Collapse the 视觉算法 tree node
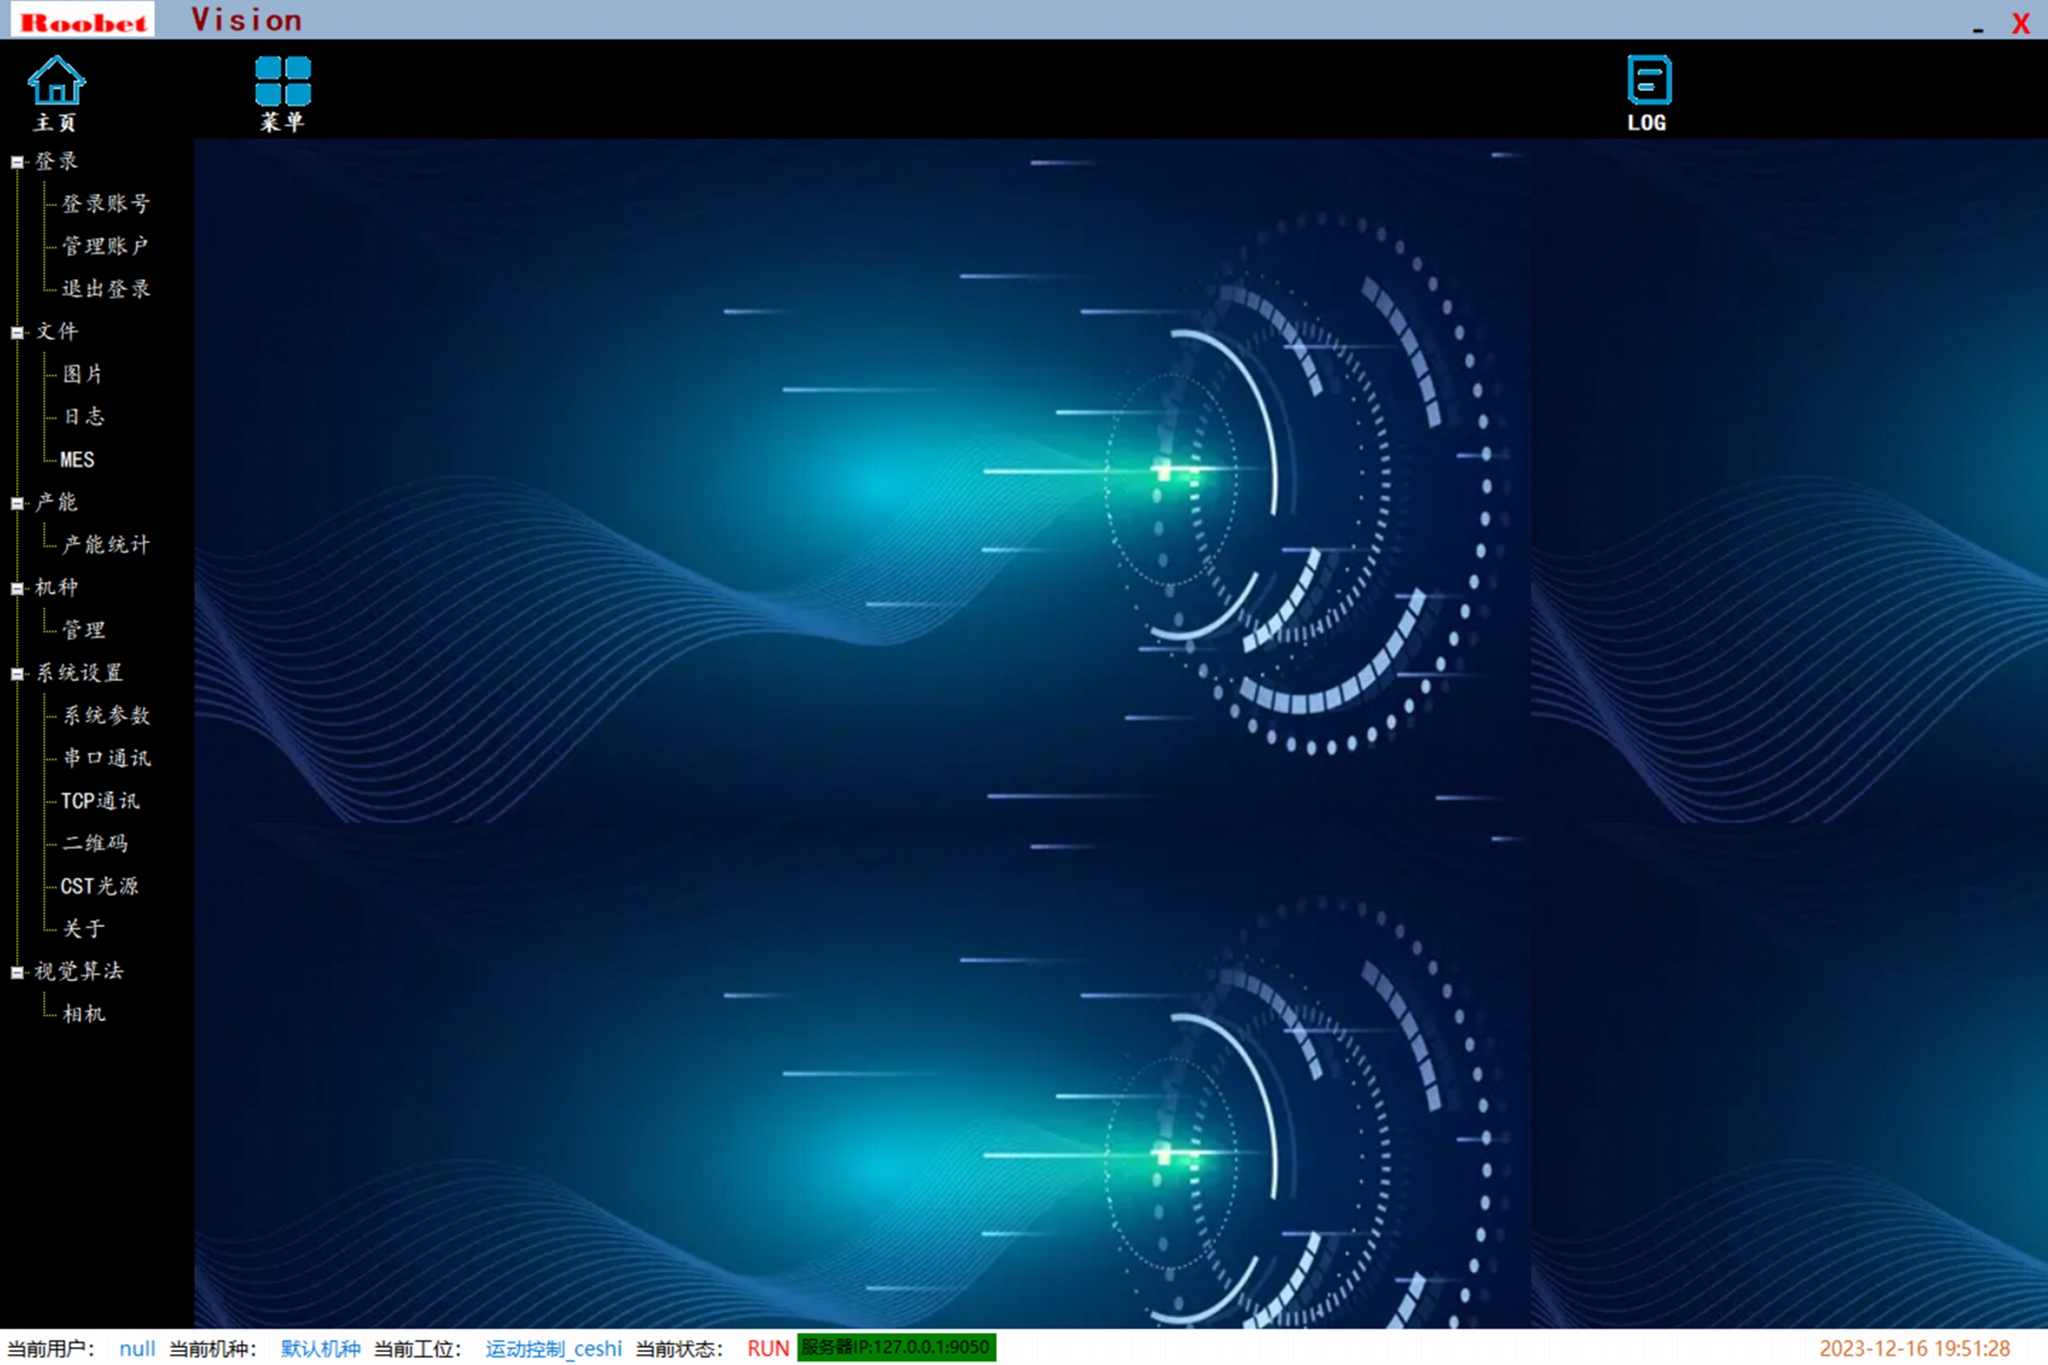This screenshot has height=1365, width=2048. coord(17,972)
